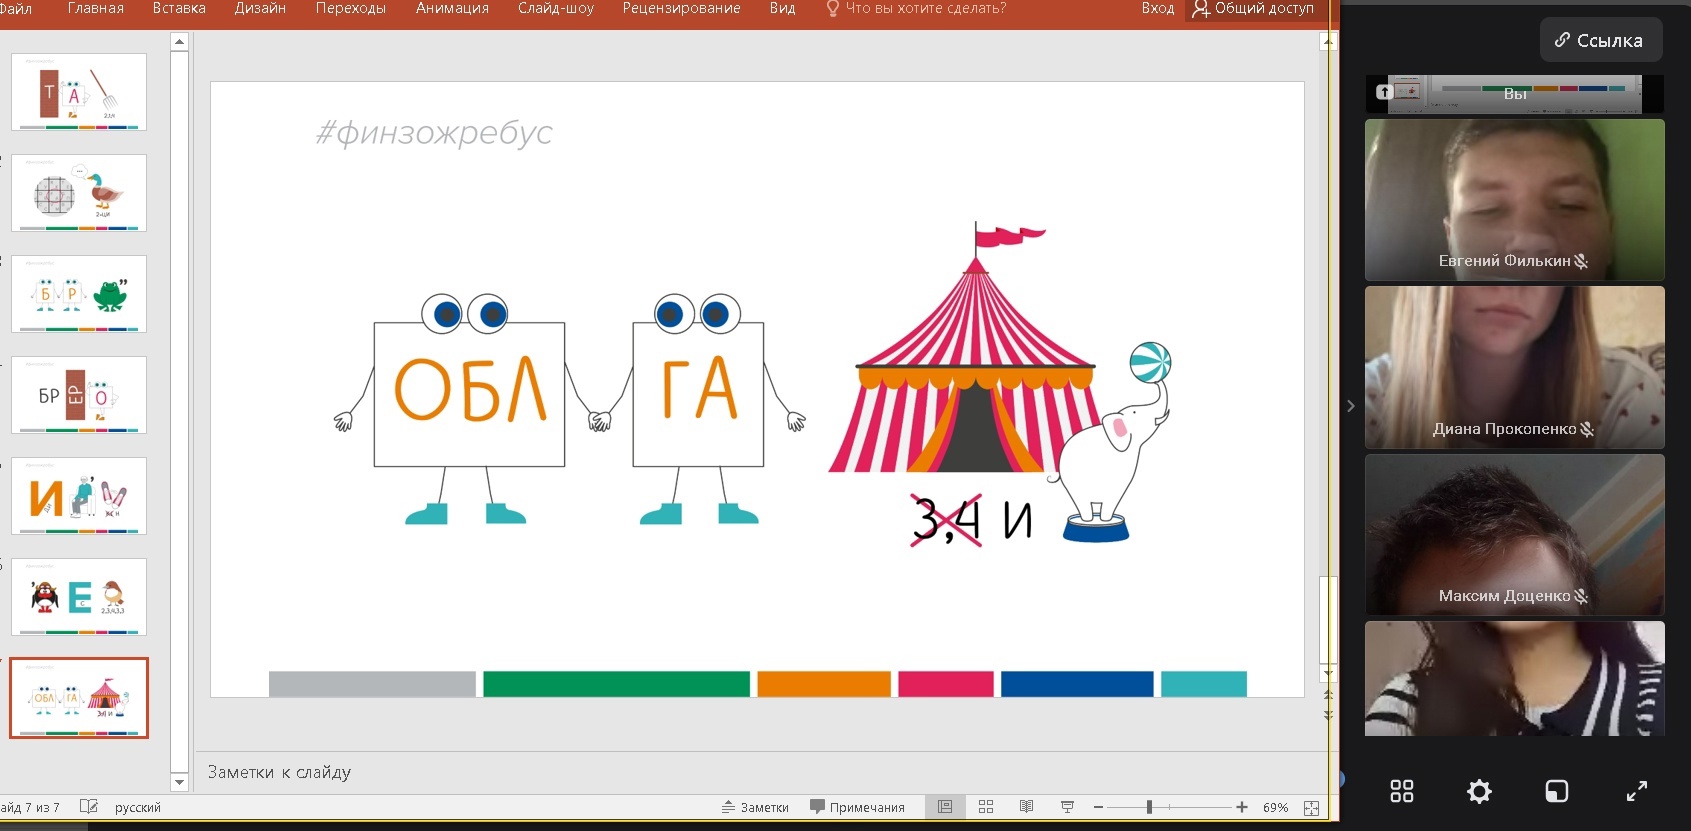The image size is (1691, 831).
Task: Select Диана Прокопенко video tile
Action: (1514, 367)
